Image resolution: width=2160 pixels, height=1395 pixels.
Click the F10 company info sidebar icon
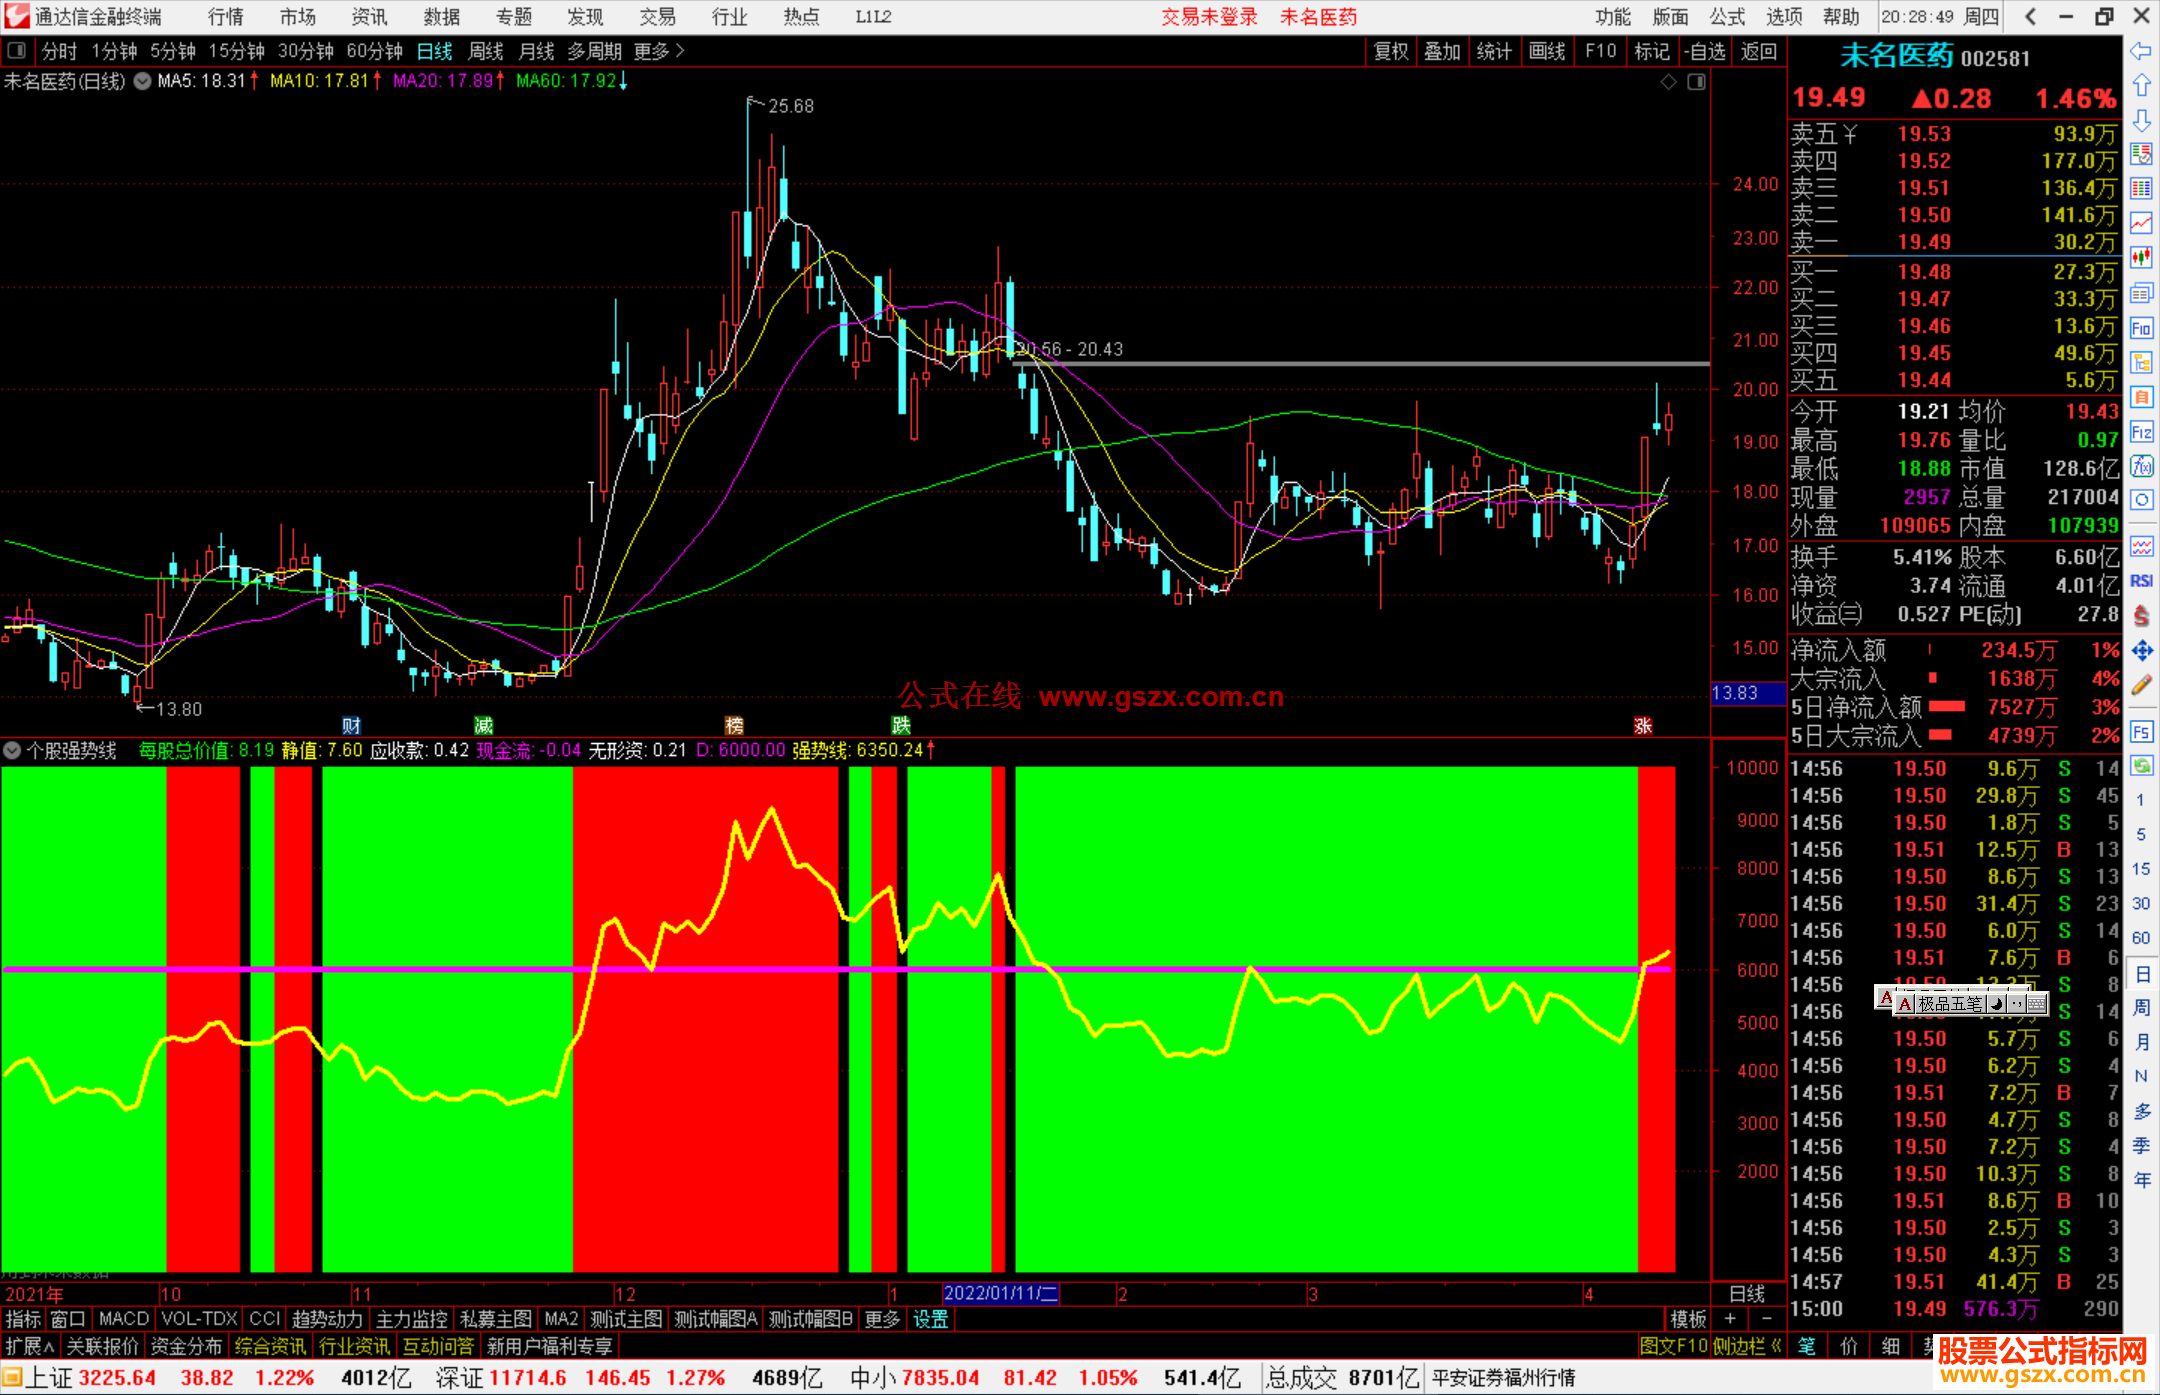tap(2141, 328)
